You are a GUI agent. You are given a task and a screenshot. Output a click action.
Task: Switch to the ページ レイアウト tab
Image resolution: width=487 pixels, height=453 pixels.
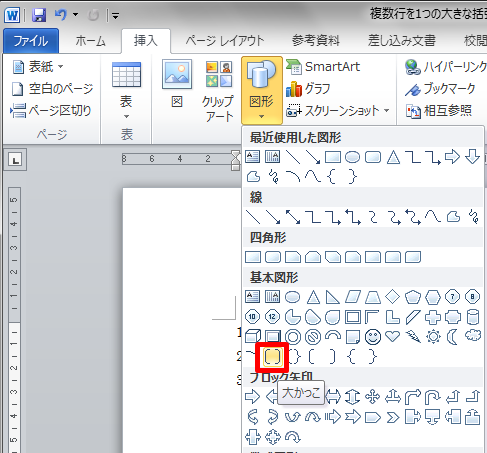click(225, 41)
